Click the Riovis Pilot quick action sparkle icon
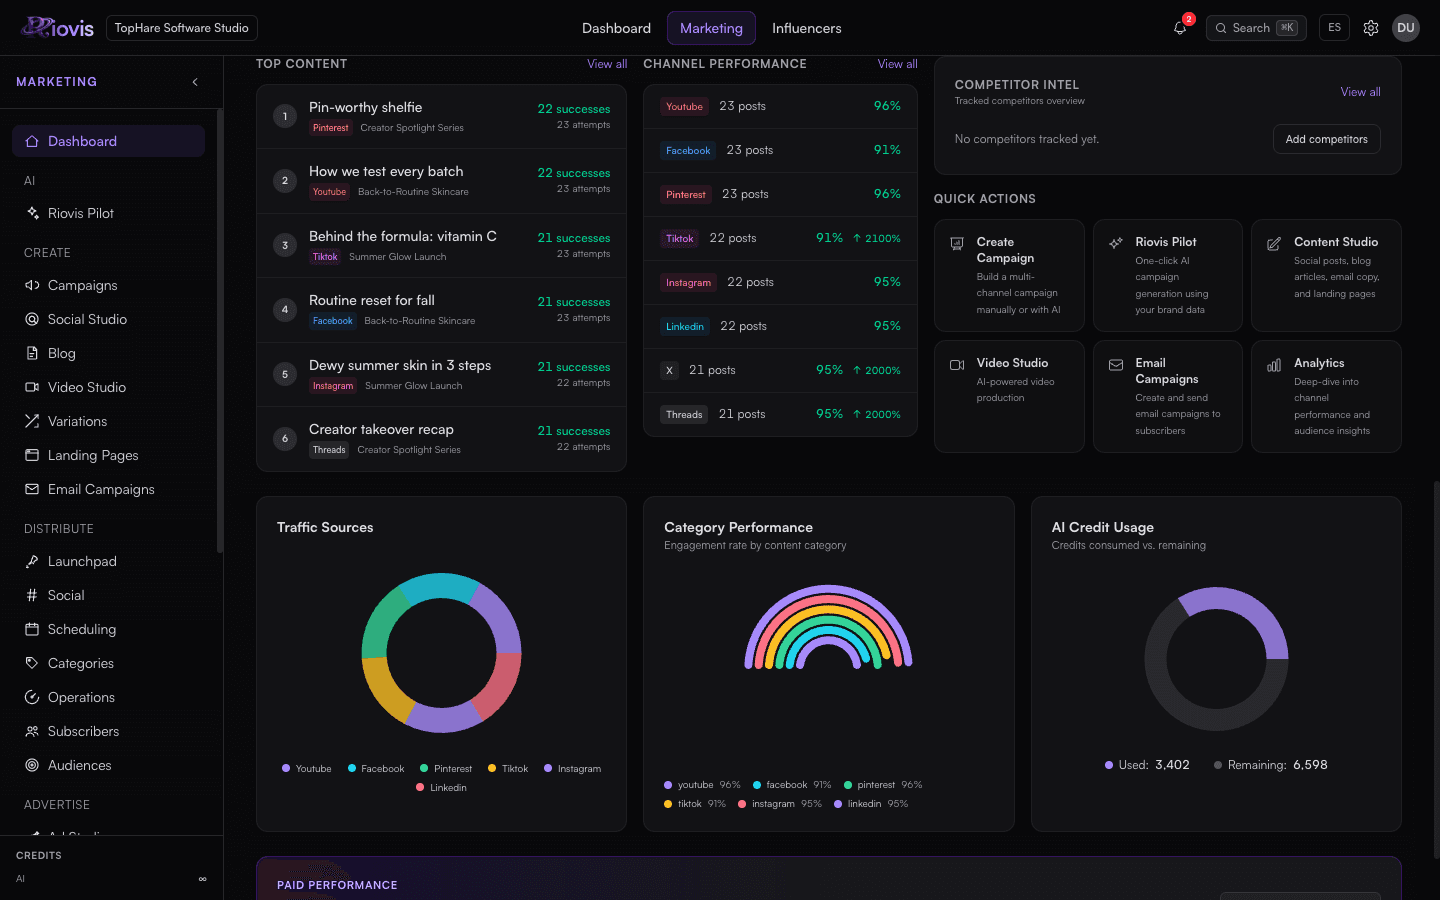The image size is (1440, 900). pos(1116,243)
